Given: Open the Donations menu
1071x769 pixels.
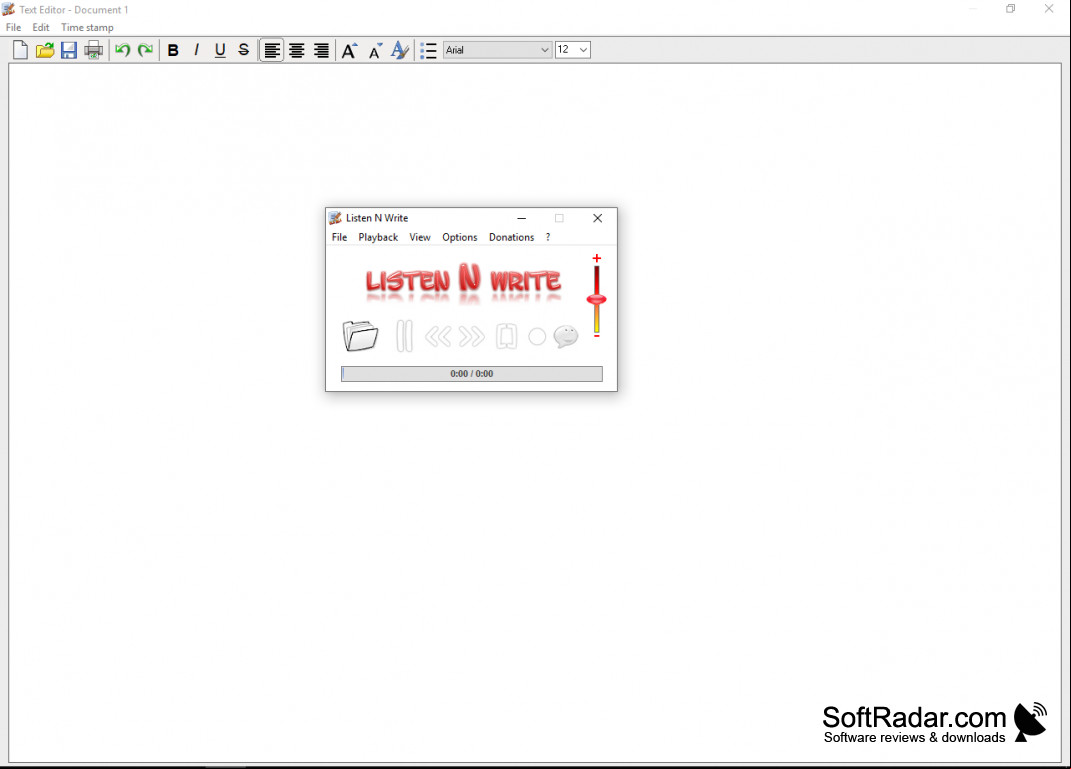Looking at the screenshot, I should coord(512,237).
